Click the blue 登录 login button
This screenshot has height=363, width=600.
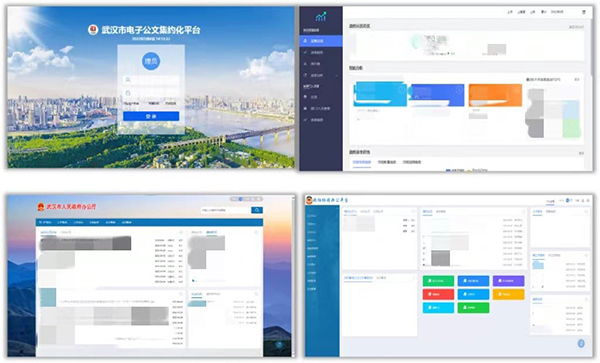pos(151,116)
